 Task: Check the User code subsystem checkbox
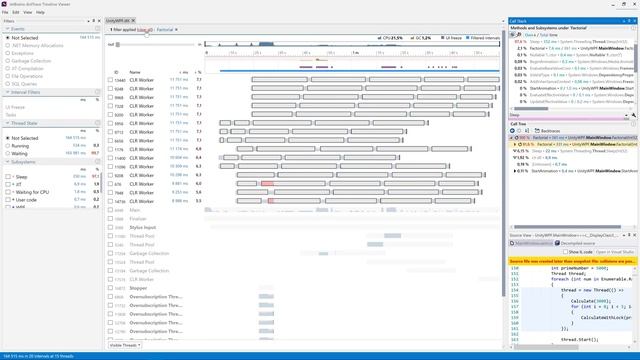click(x=8, y=200)
